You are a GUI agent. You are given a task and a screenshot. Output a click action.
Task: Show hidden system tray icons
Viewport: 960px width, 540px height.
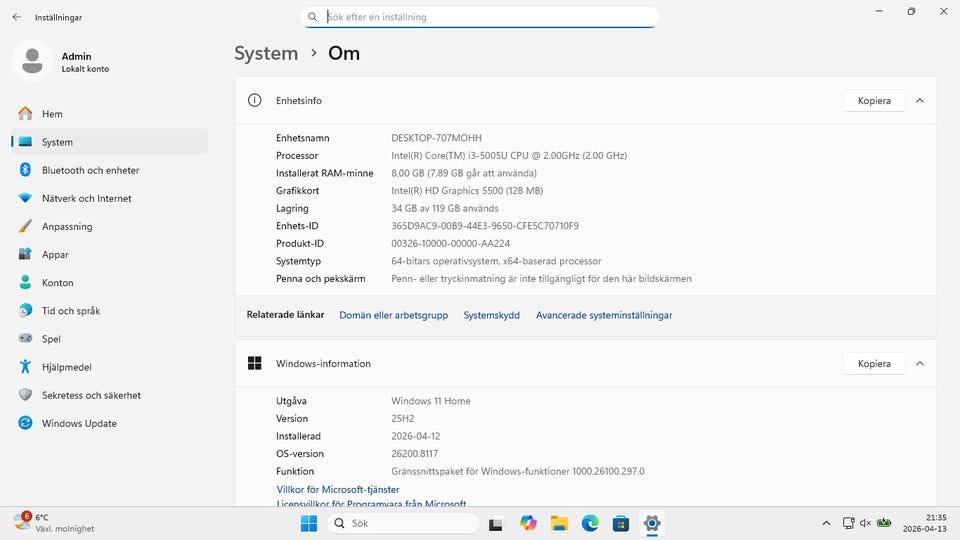[826, 523]
